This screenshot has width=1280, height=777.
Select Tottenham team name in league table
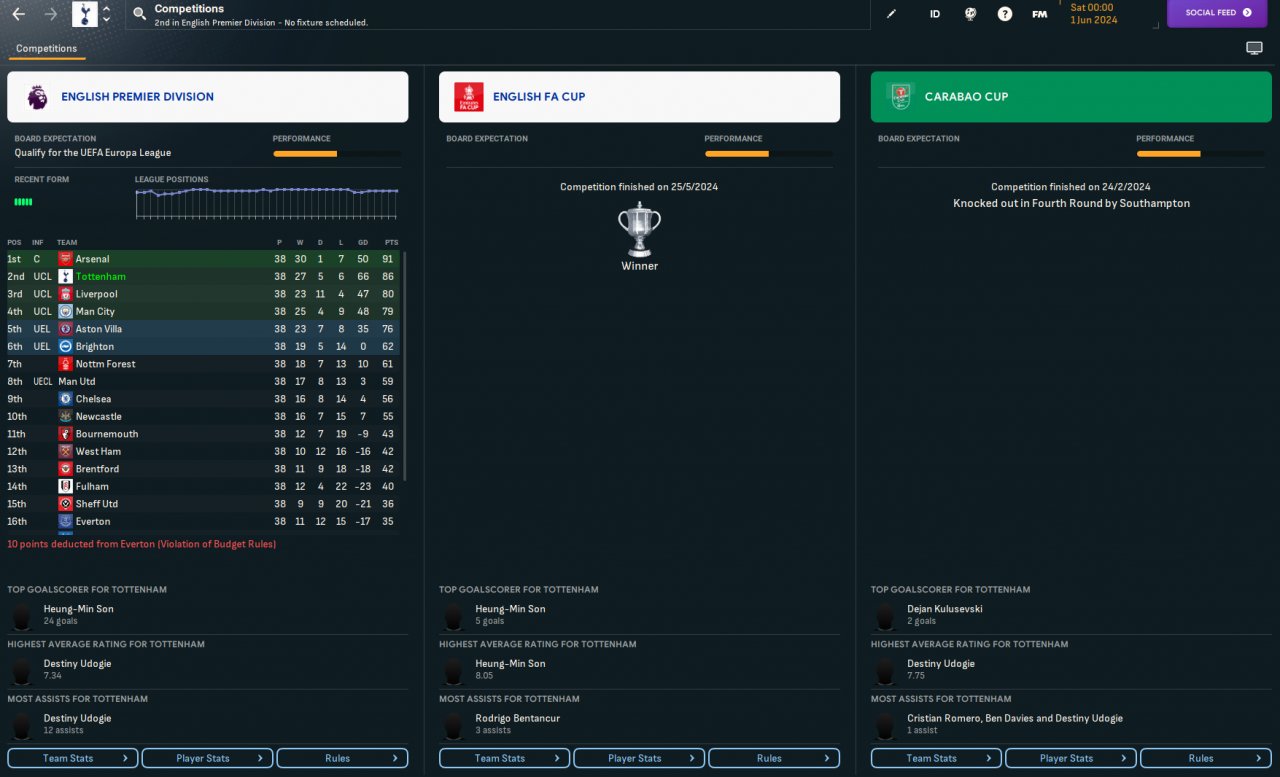click(101, 277)
